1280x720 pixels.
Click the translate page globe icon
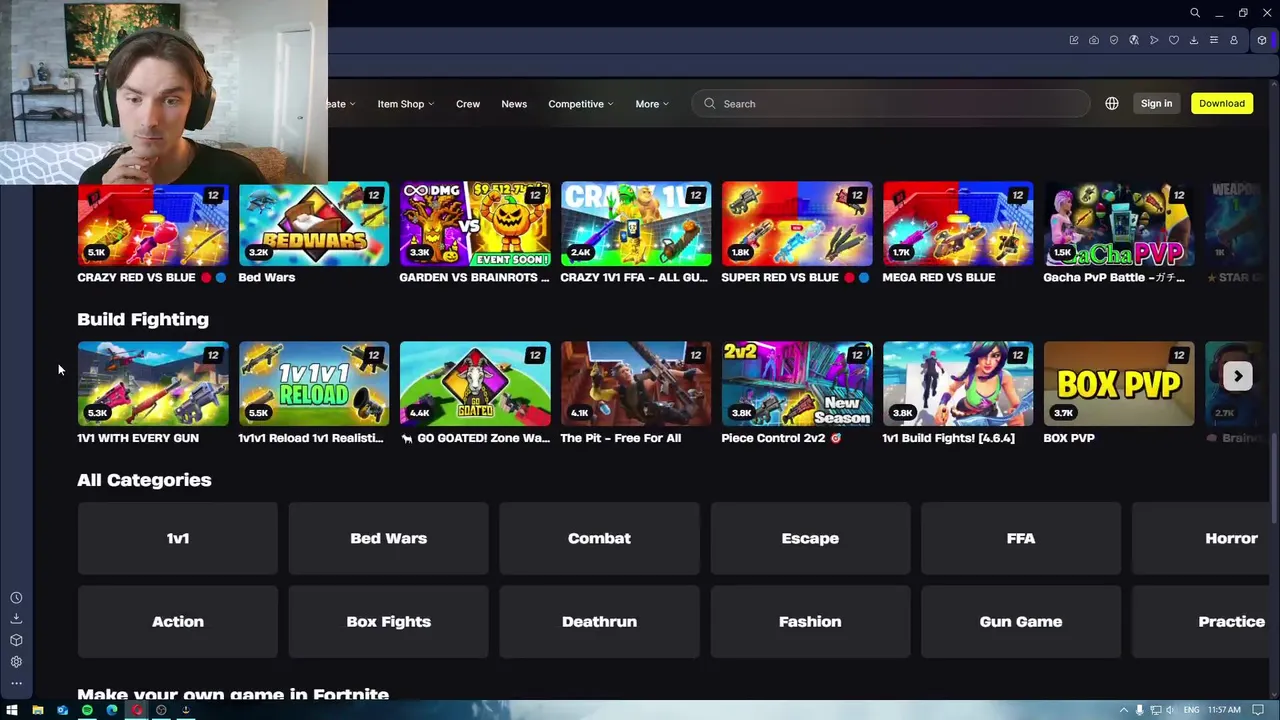pyautogui.click(x=1134, y=40)
